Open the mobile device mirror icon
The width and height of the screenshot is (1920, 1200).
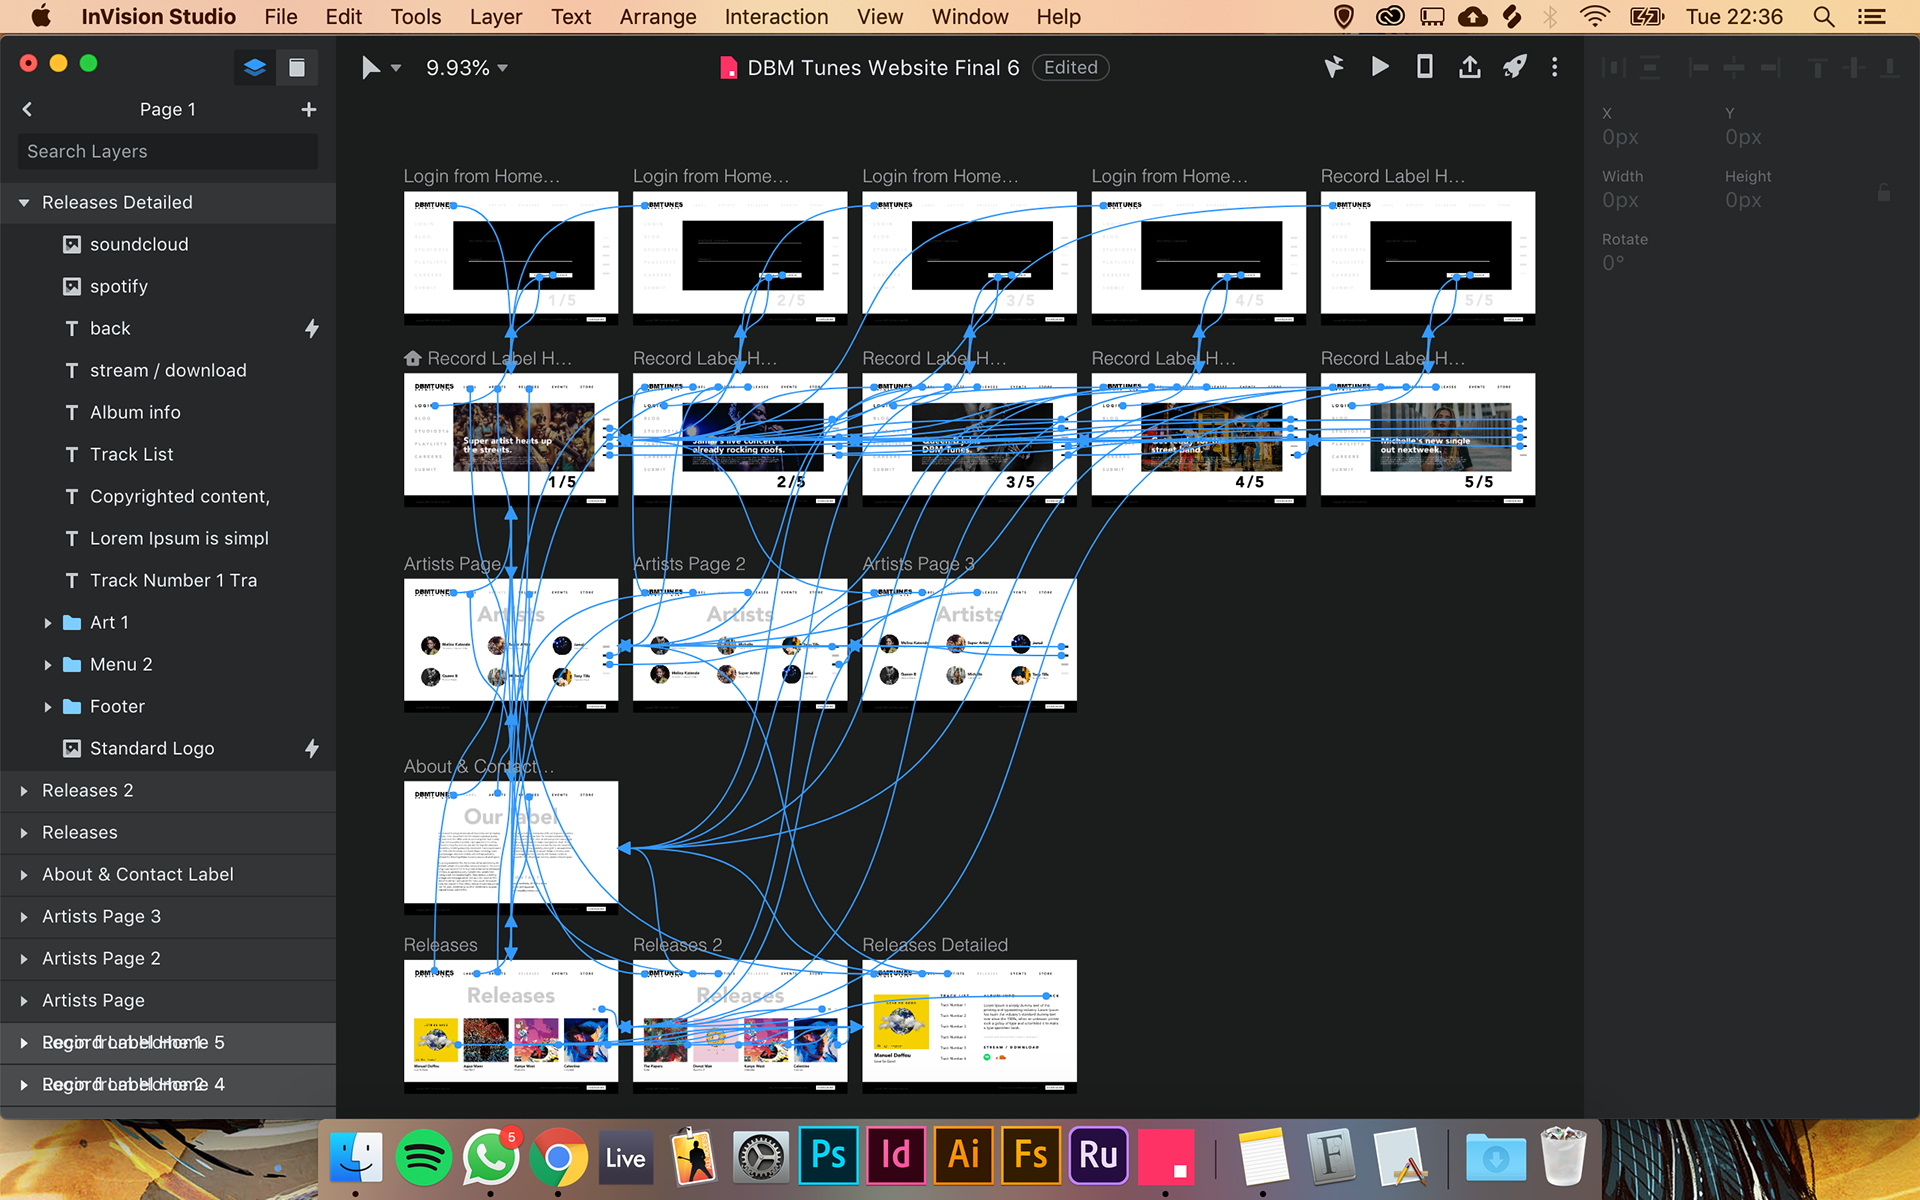pyautogui.click(x=1425, y=67)
